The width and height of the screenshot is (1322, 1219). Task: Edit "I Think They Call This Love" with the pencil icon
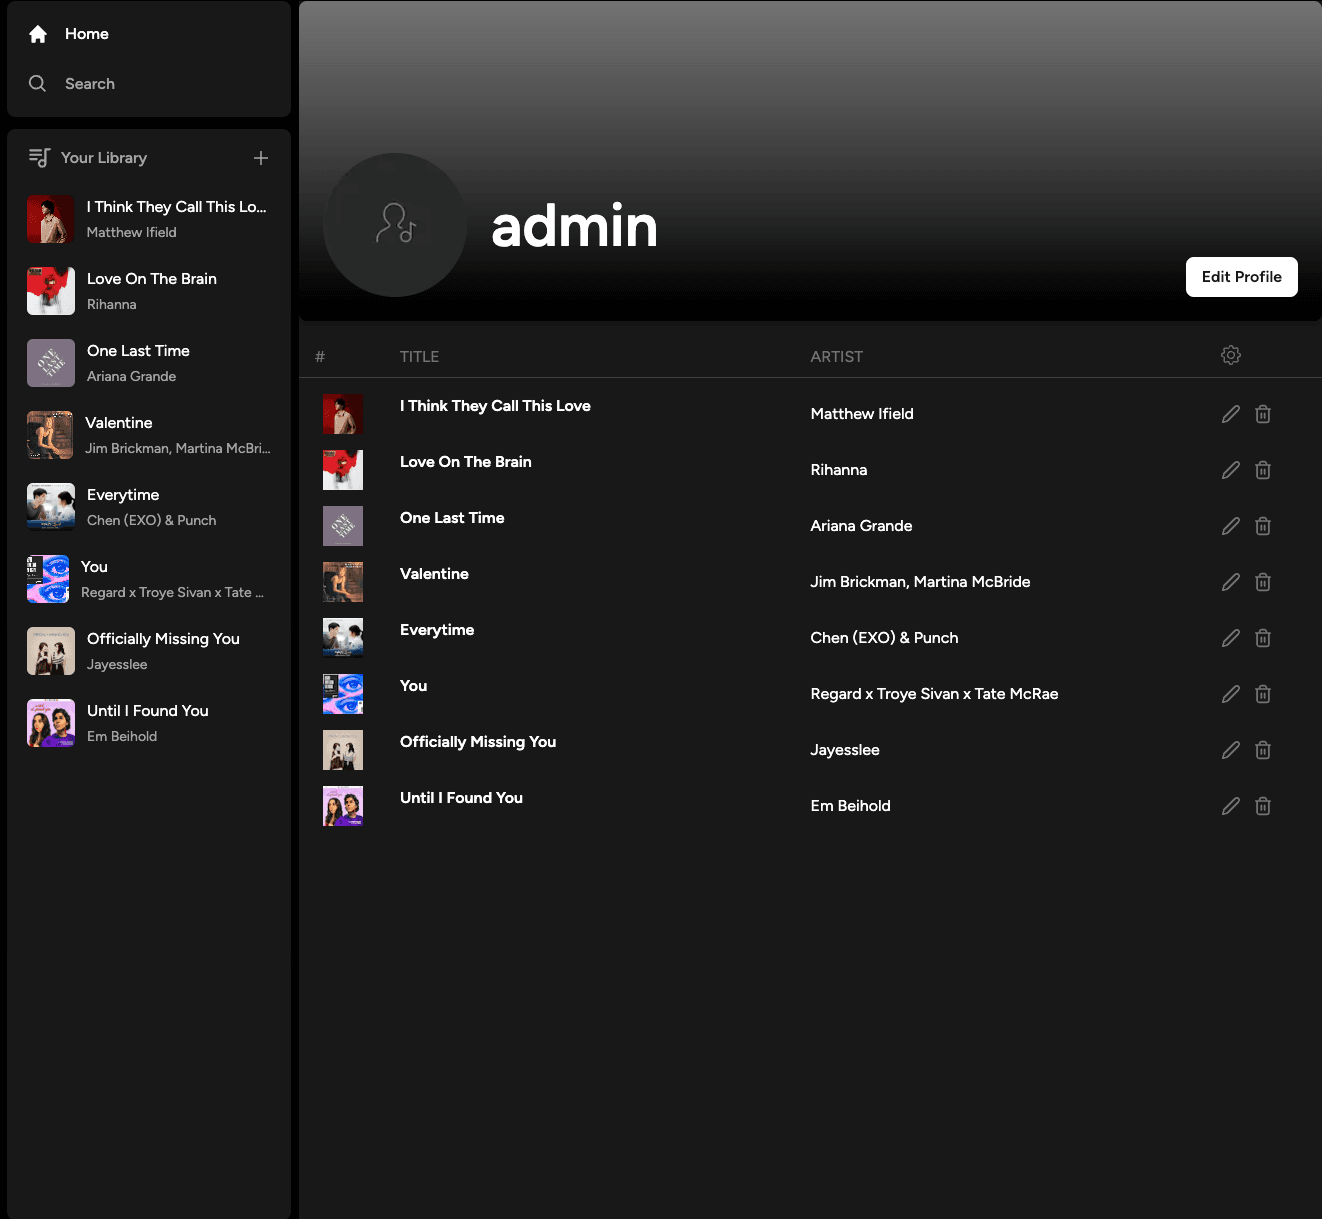click(1230, 413)
